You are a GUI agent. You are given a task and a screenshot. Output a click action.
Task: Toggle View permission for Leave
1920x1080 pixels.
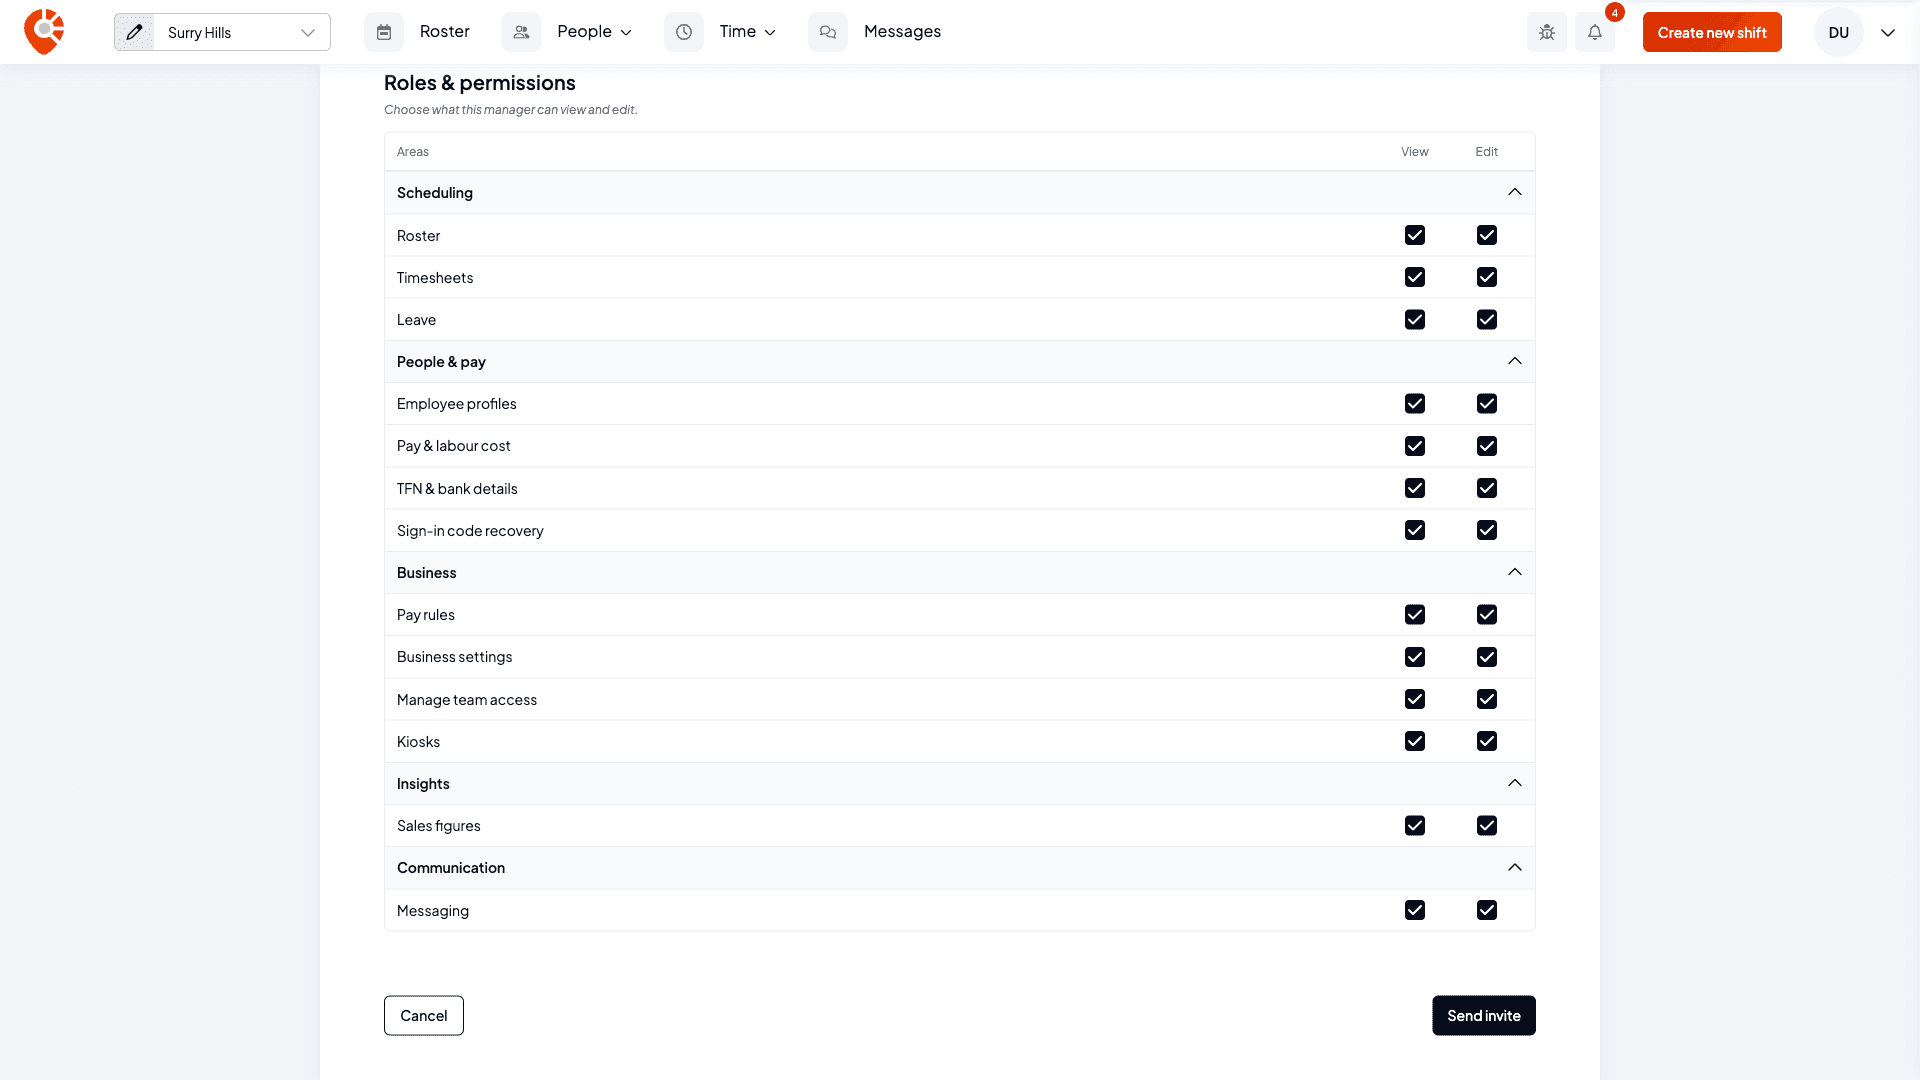tap(1415, 319)
